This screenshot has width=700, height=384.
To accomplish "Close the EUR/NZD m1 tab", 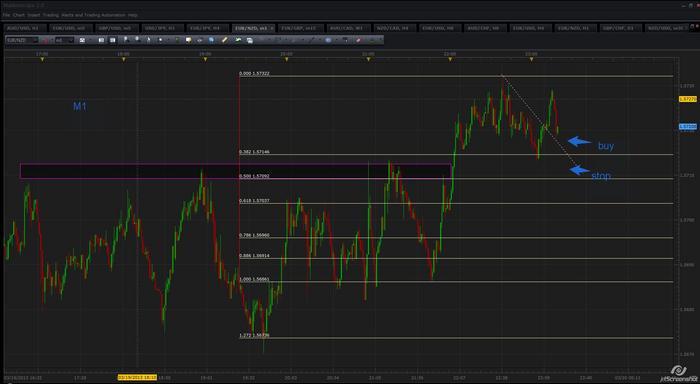I will click(272, 28).
